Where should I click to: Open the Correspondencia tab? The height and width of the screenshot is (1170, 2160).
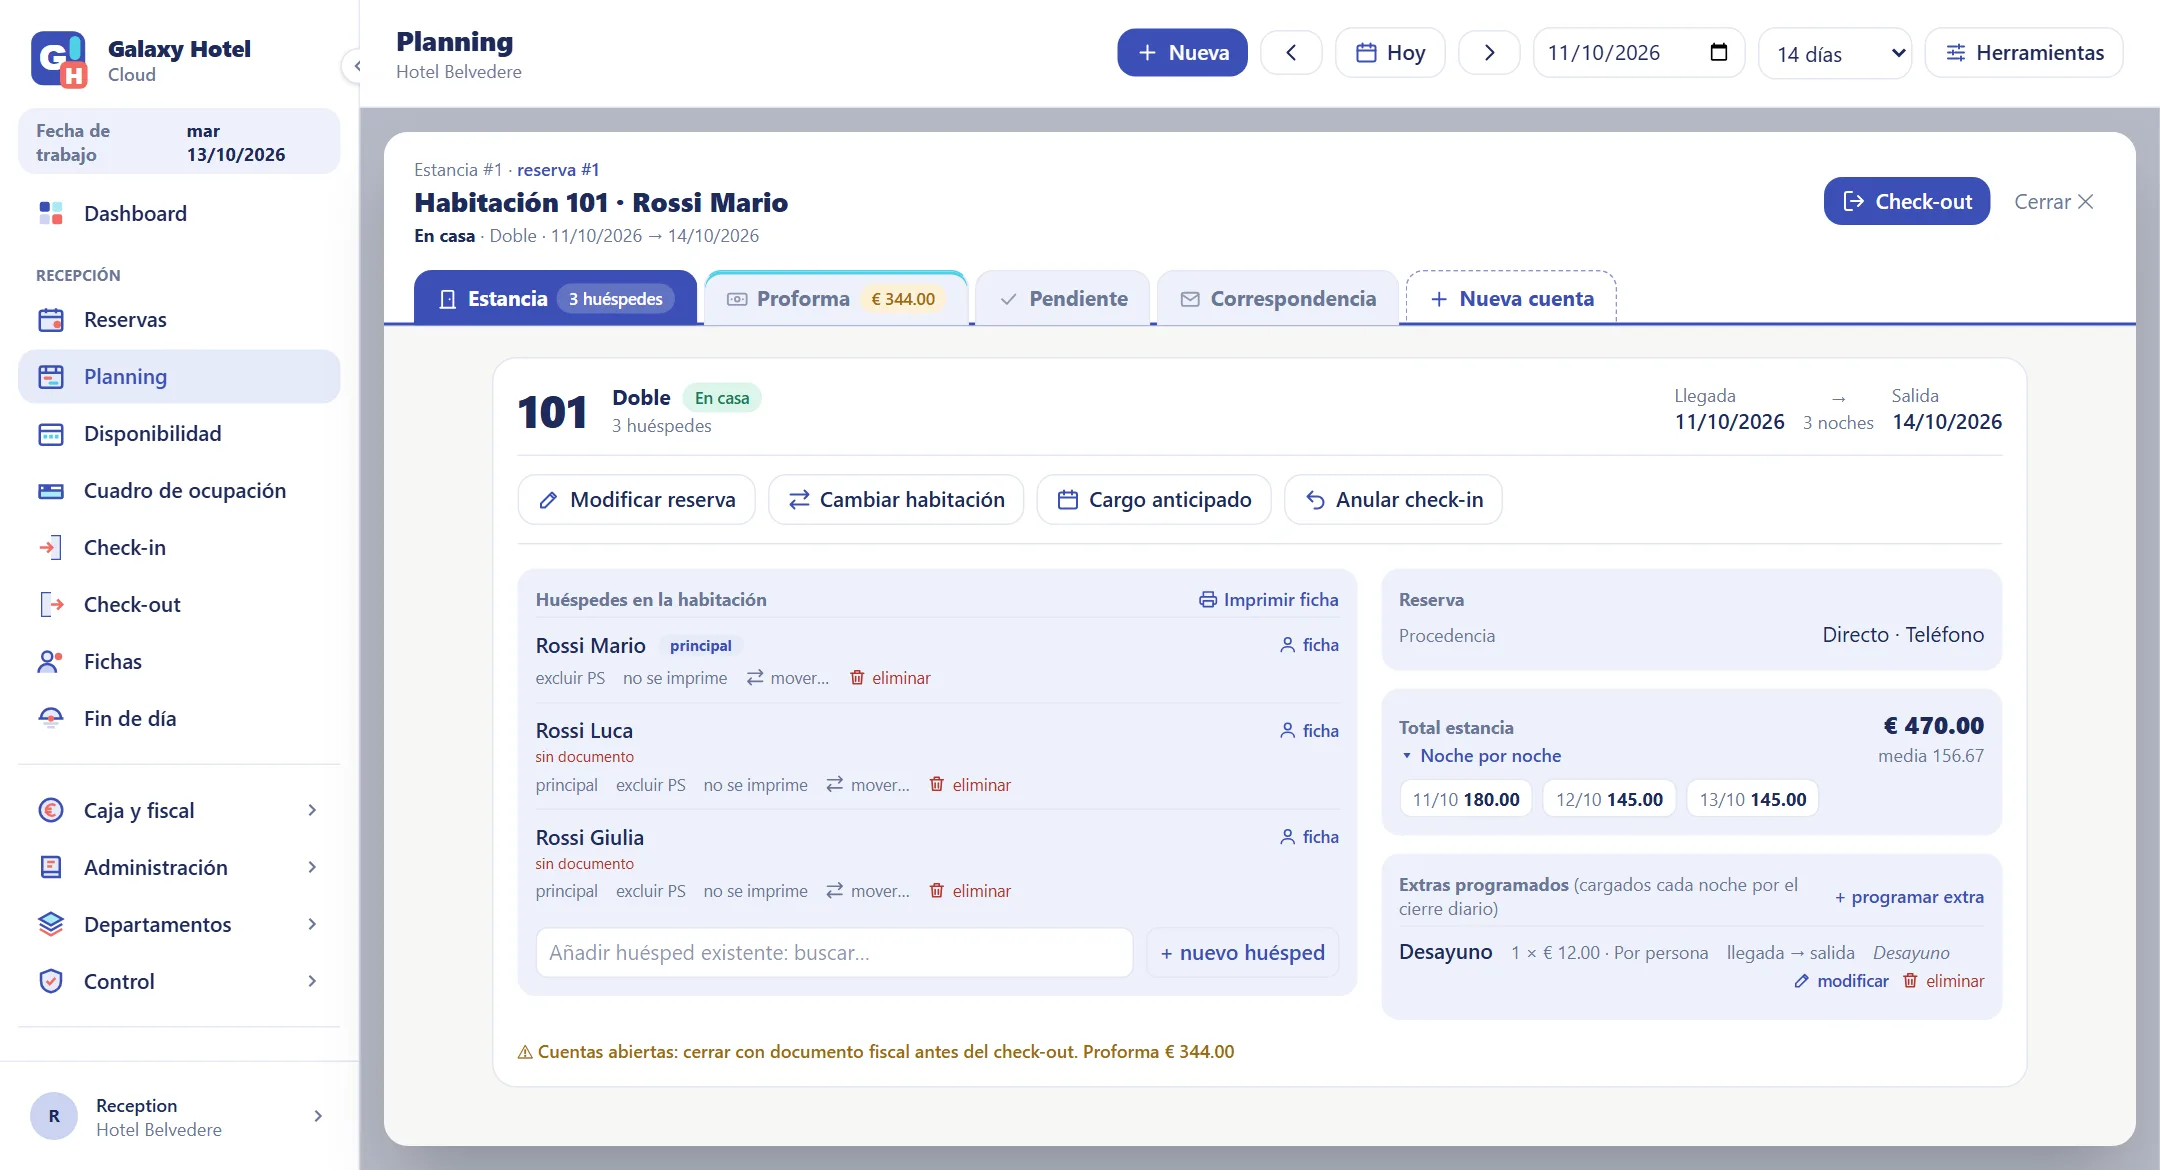pos(1277,298)
